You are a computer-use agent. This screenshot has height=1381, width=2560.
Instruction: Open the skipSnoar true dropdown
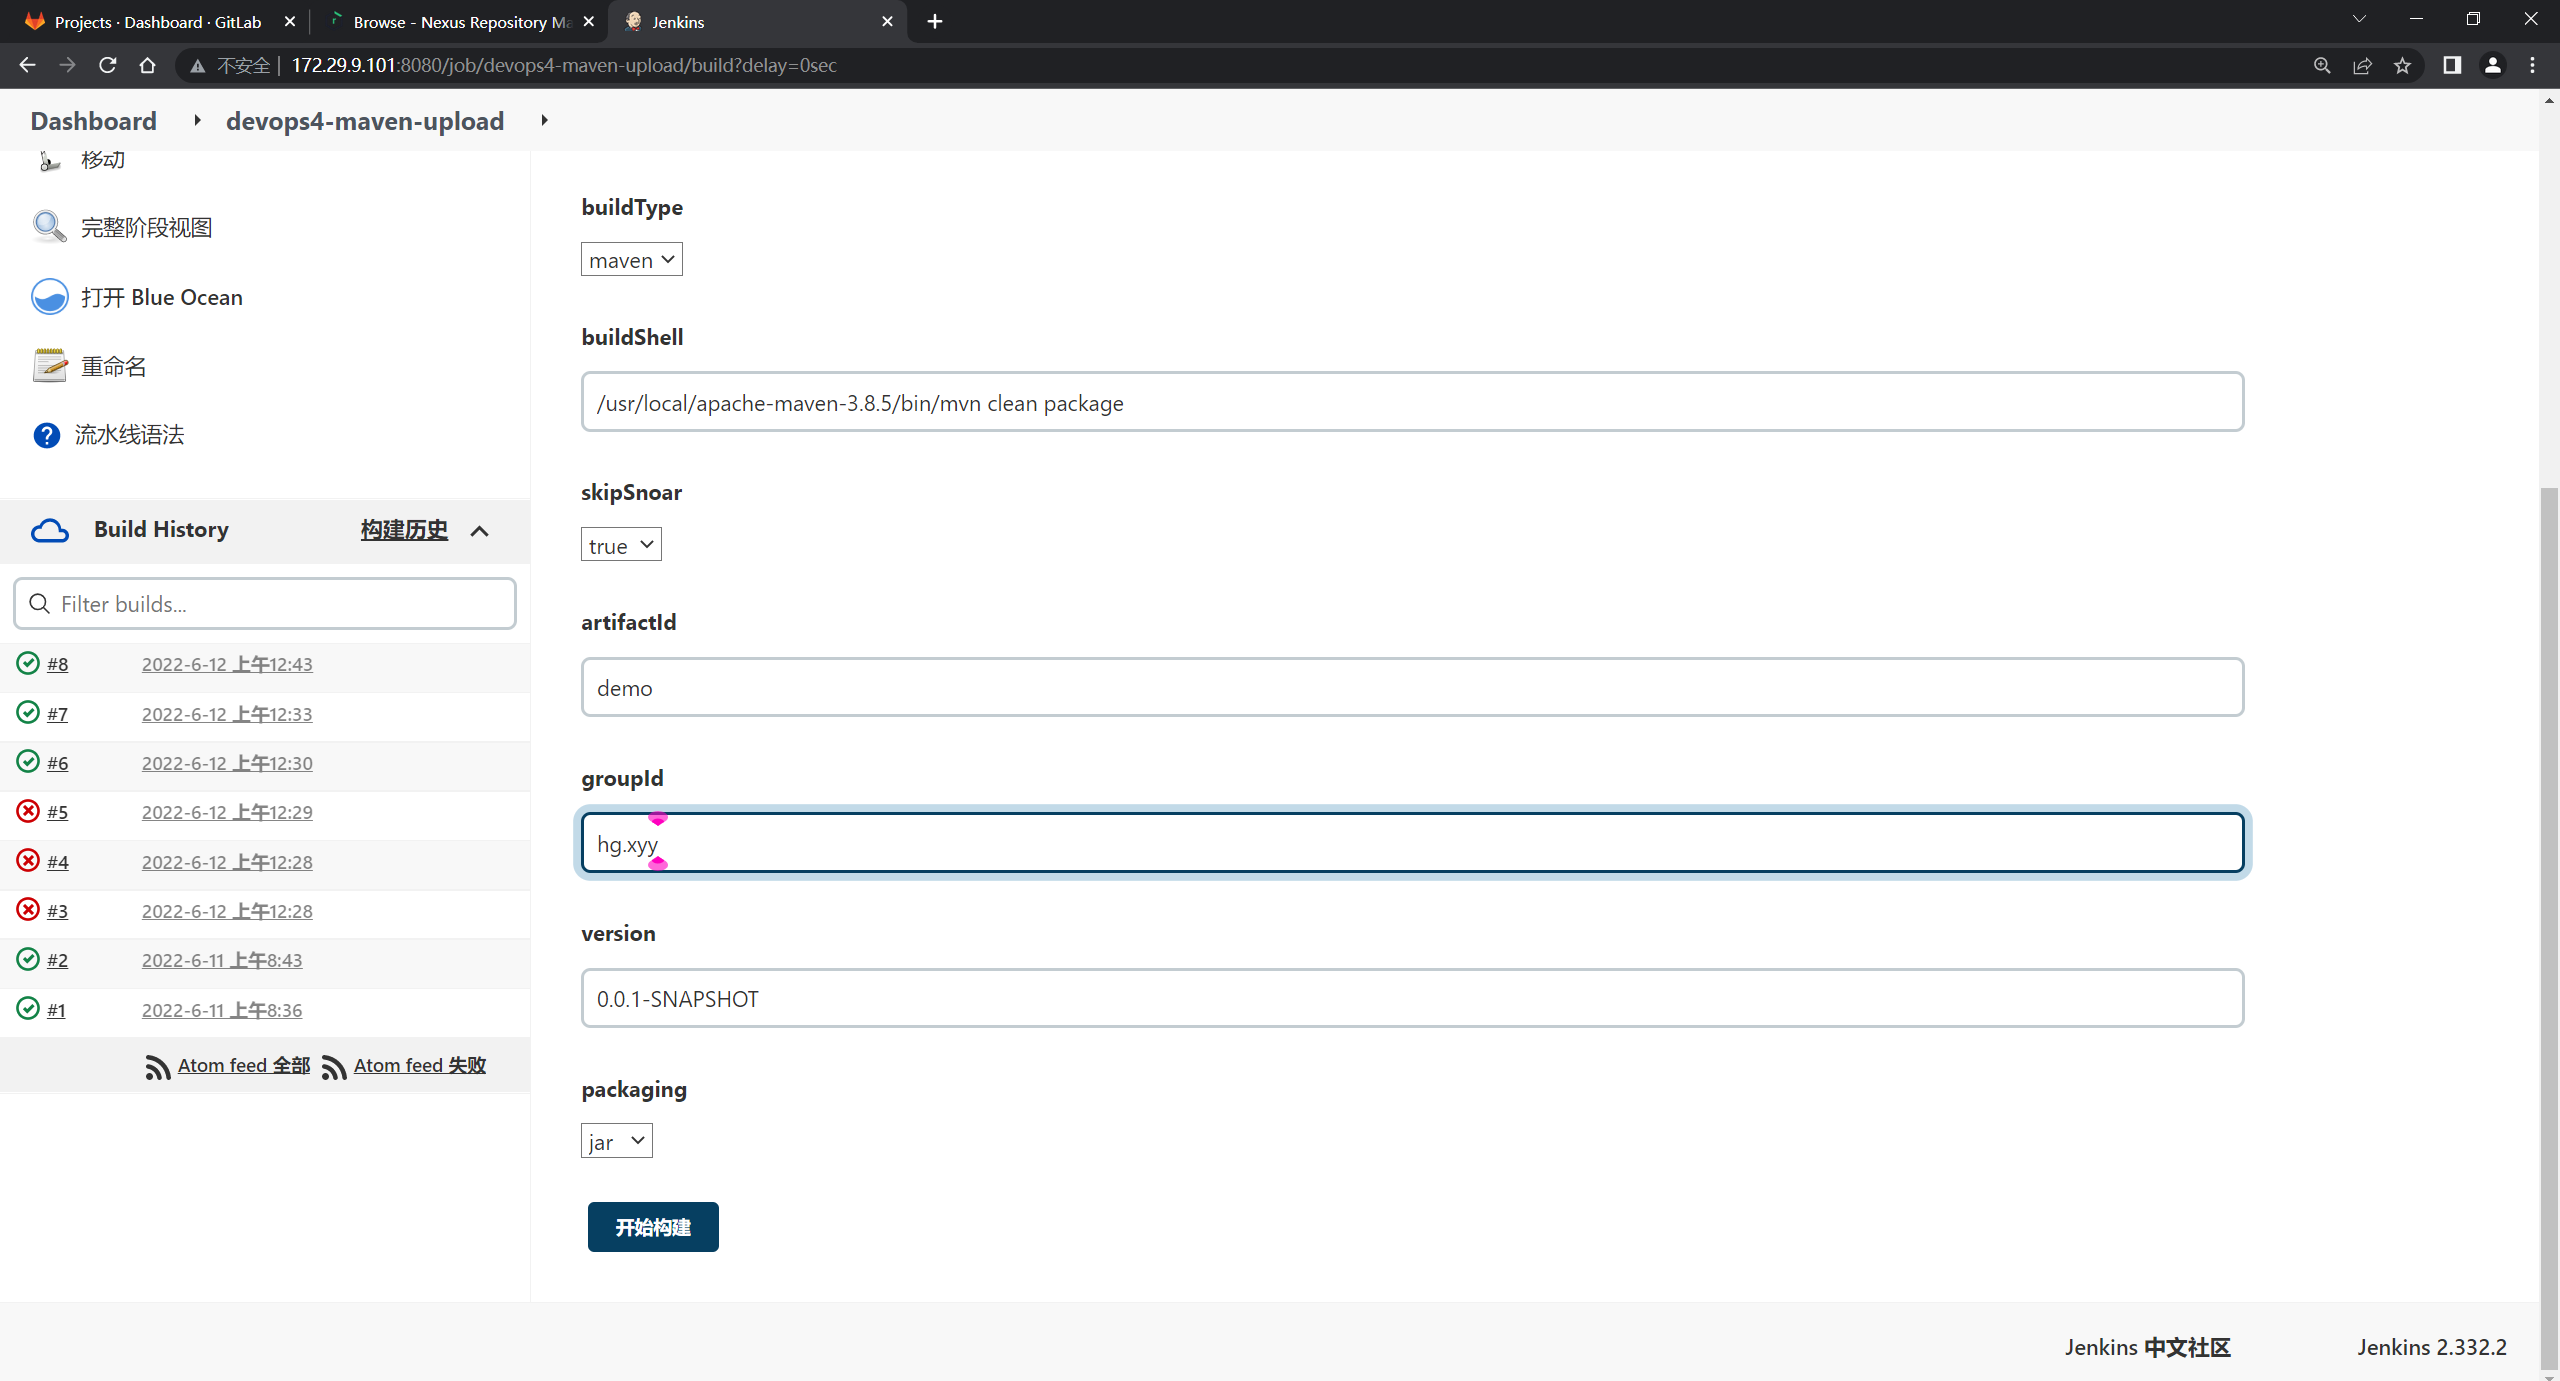[x=621, y=545]
